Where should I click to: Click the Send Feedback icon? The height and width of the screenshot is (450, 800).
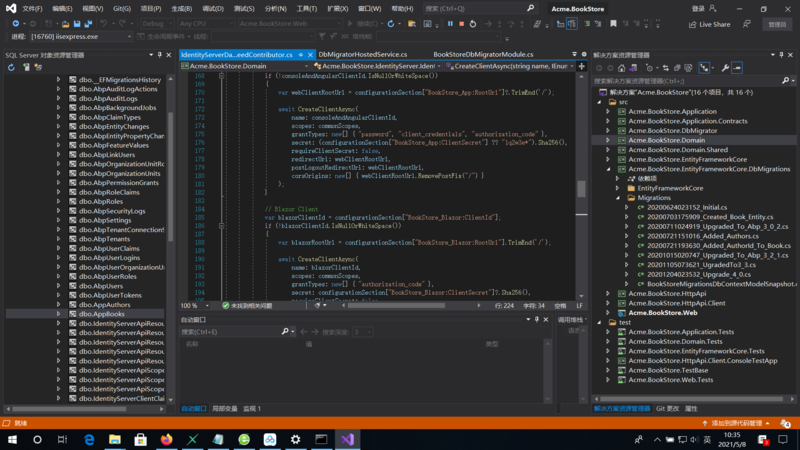pyautogui.click(x=747, y=24)
